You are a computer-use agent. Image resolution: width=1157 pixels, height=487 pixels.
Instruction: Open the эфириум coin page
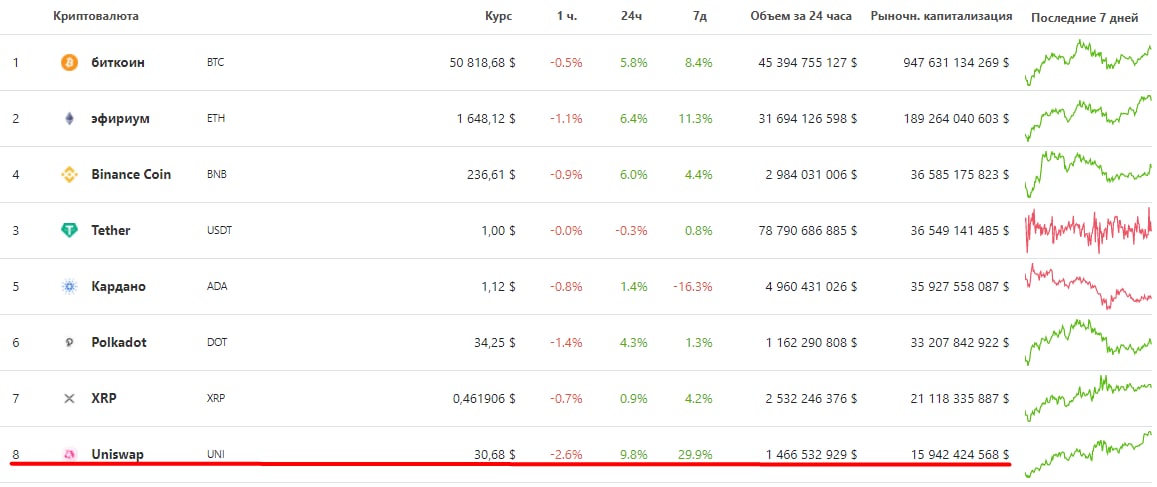point(120,119)
